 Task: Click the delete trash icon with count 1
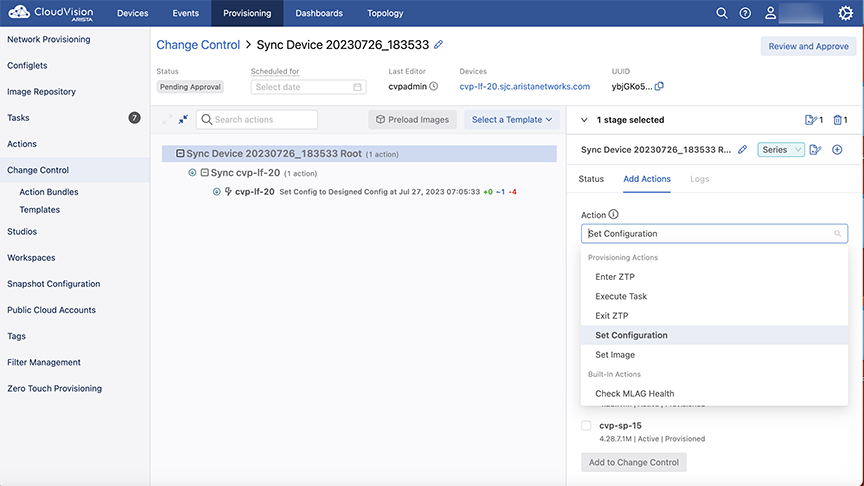coord(840,120)
